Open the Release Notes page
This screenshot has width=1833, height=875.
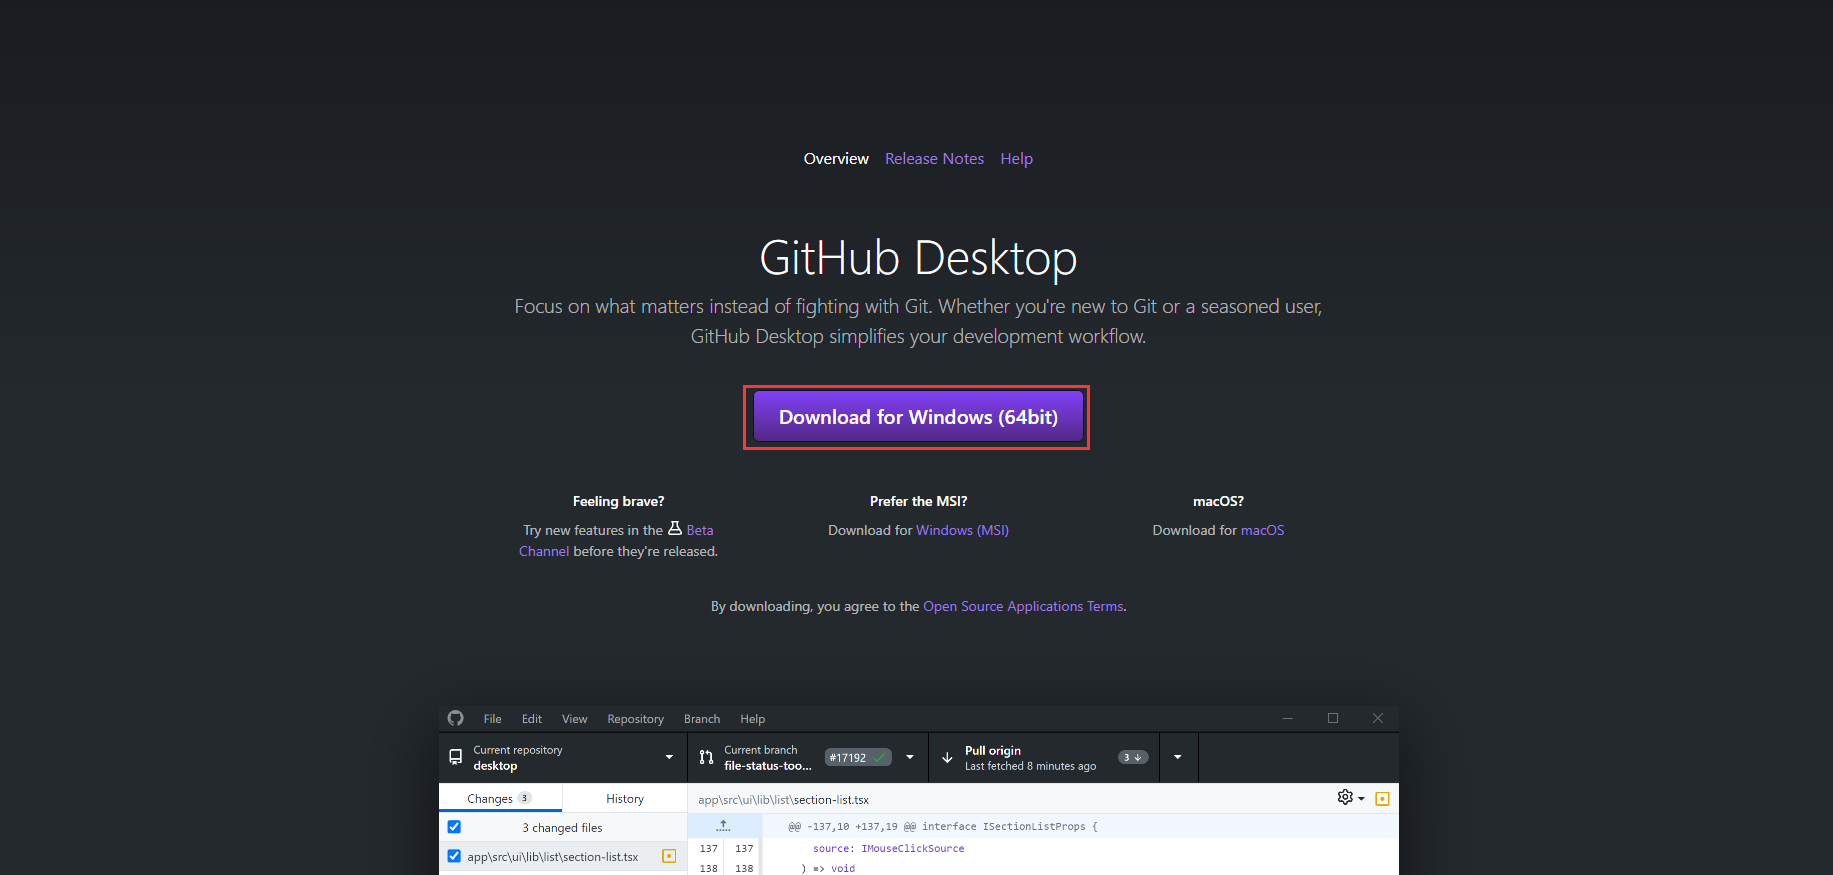tap(934, 159)
